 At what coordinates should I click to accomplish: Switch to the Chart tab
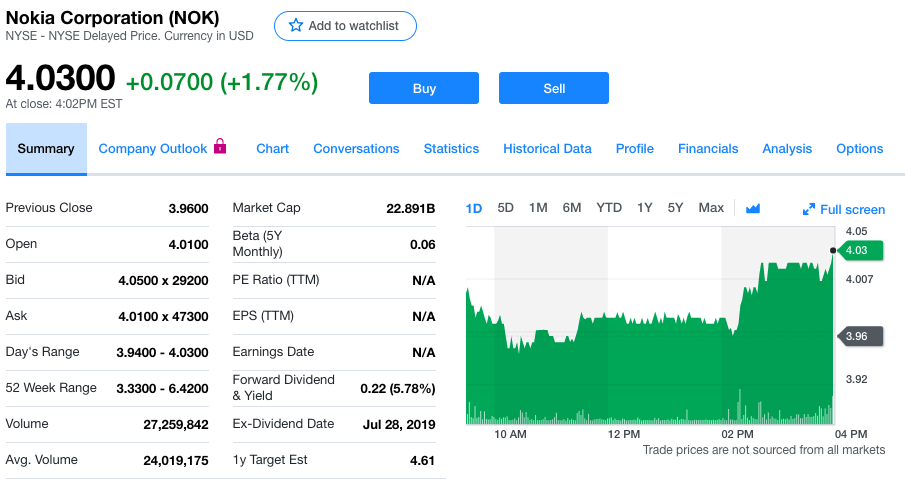272,149
